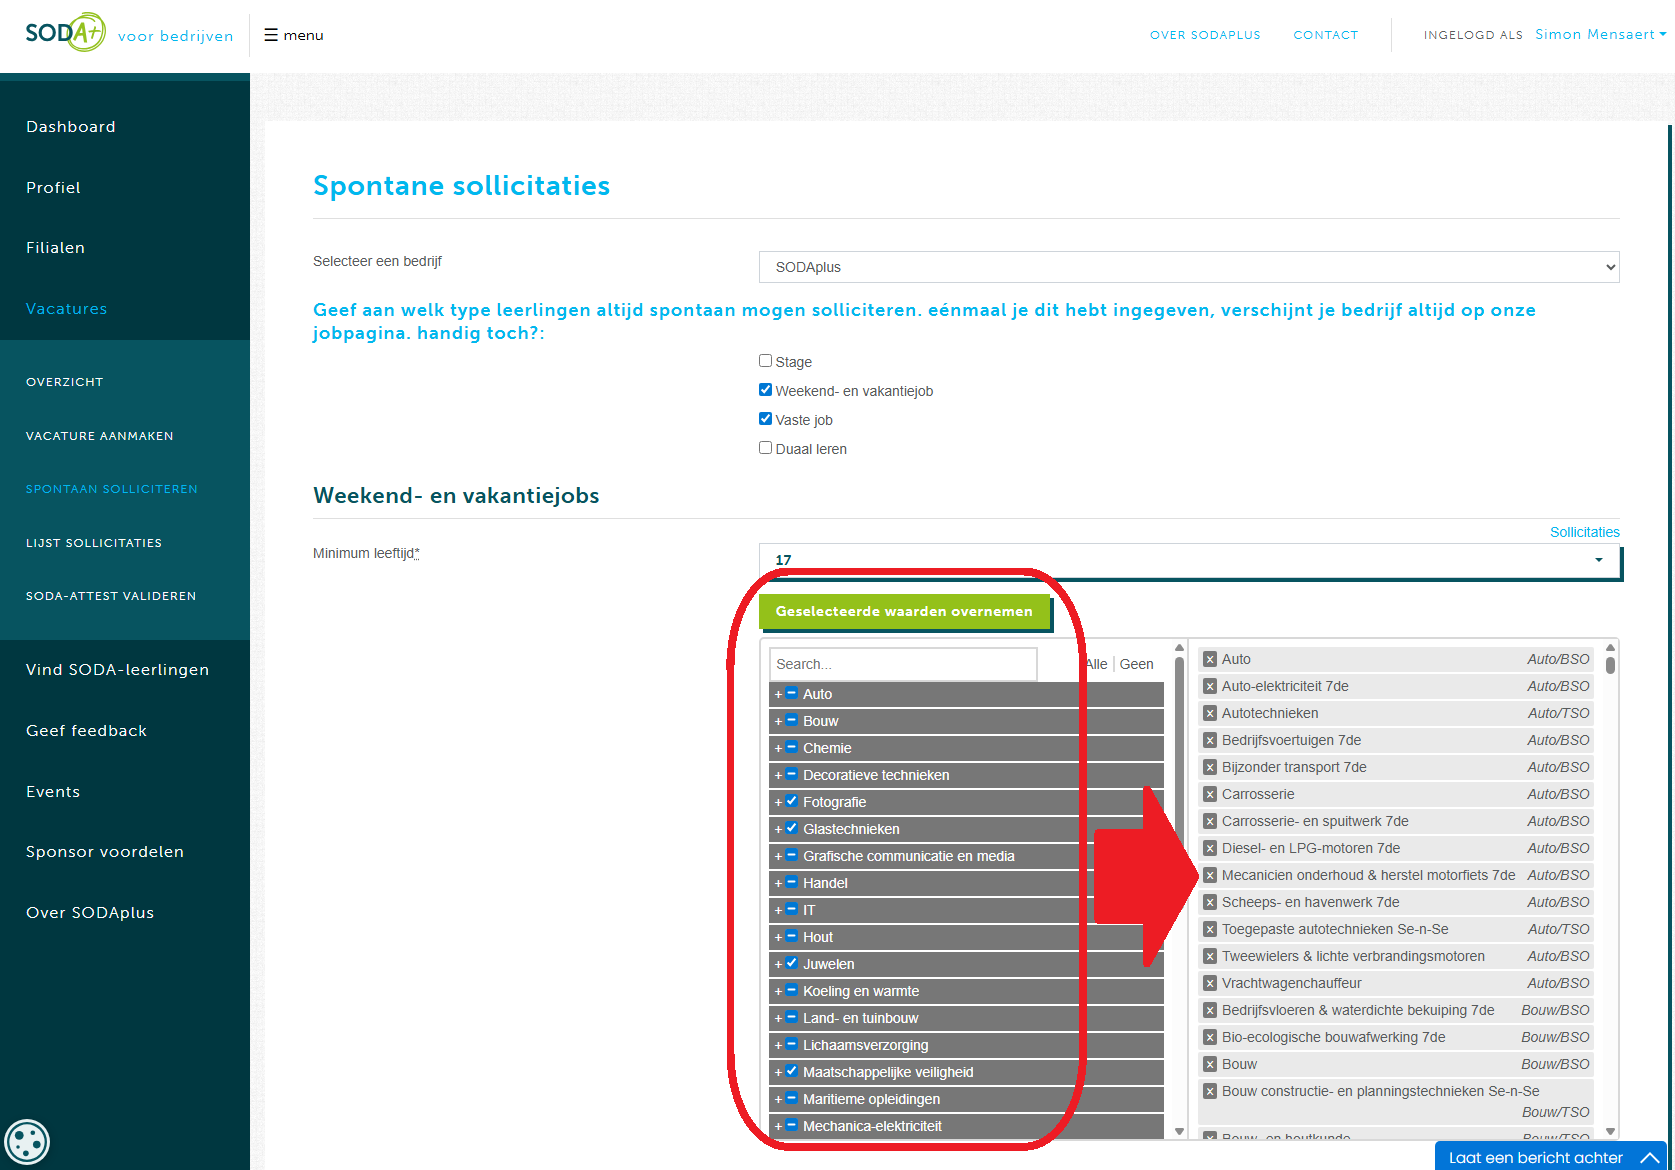The image size is (1675, 1170).
Task: Open the Selecteer een bedrijf dropdown
Action: point(1188,267)
